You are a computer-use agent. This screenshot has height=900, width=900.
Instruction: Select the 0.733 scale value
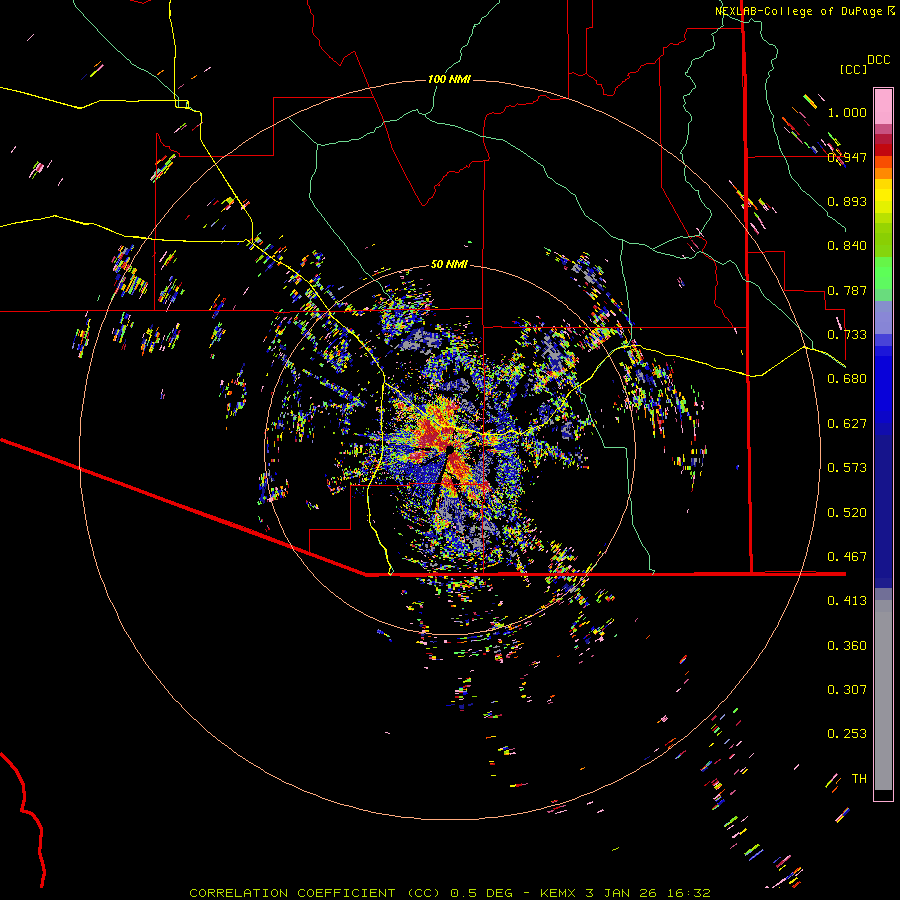(x=847, y=334)
